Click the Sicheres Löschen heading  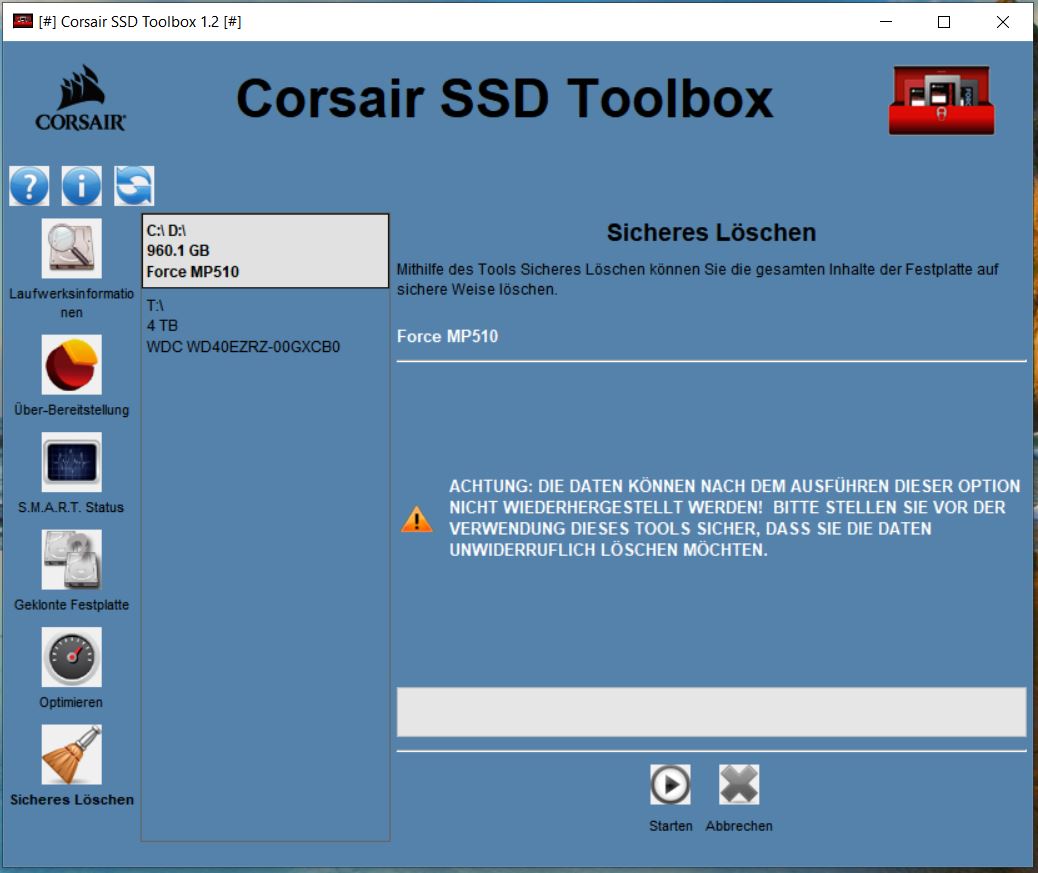(x=711, y=233)
